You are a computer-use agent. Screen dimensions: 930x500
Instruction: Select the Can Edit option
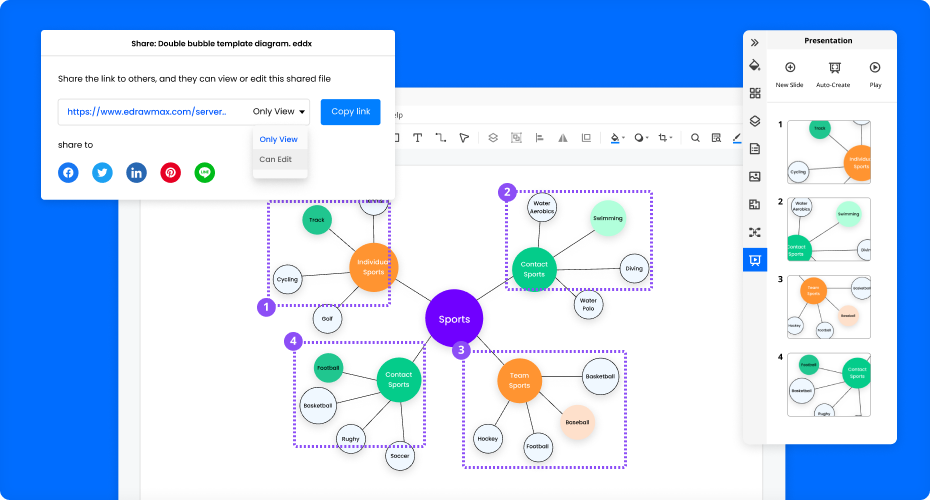[276, 159]
